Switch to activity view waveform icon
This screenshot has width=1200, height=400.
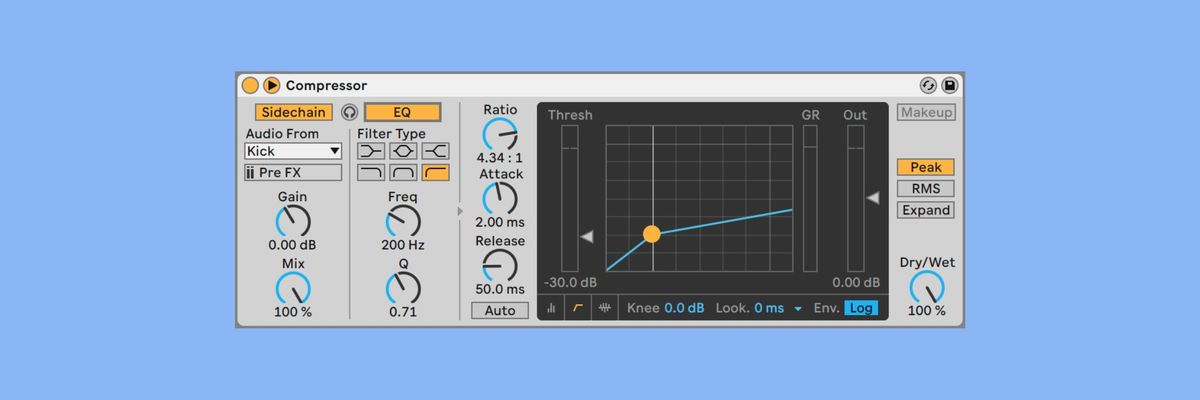pos(604,308)
